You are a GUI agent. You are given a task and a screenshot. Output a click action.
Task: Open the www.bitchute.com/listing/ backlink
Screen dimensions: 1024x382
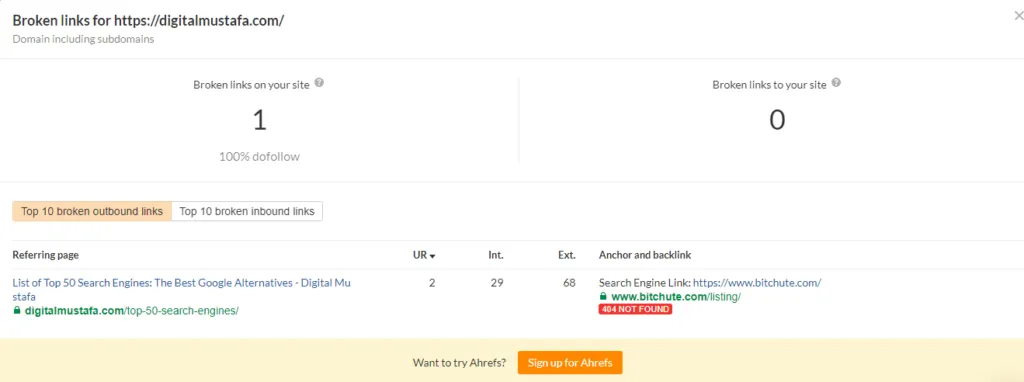coord(676,296)
